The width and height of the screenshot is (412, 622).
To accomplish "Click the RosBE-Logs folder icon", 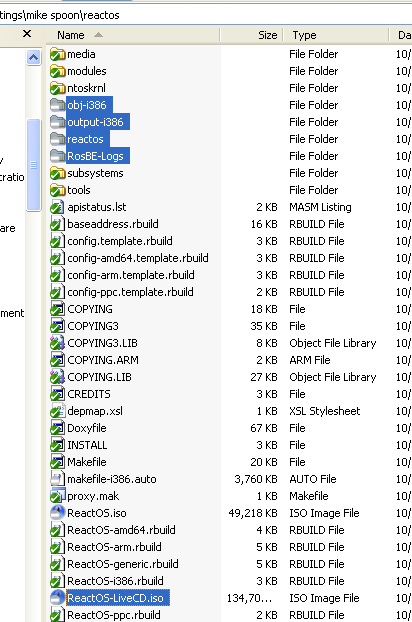I will (57, 156).
